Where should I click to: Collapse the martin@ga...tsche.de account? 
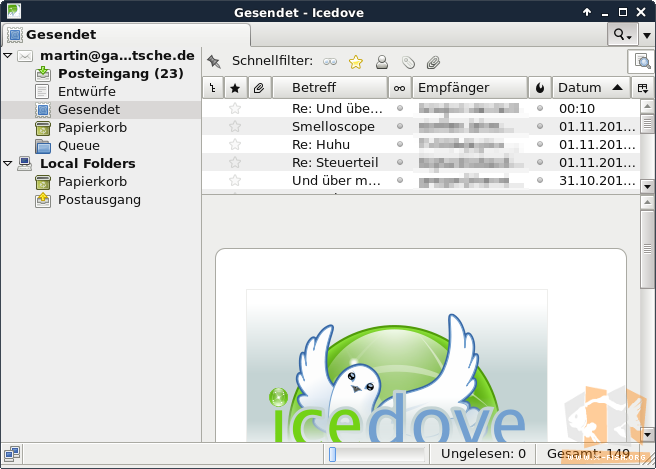[8, 55]
